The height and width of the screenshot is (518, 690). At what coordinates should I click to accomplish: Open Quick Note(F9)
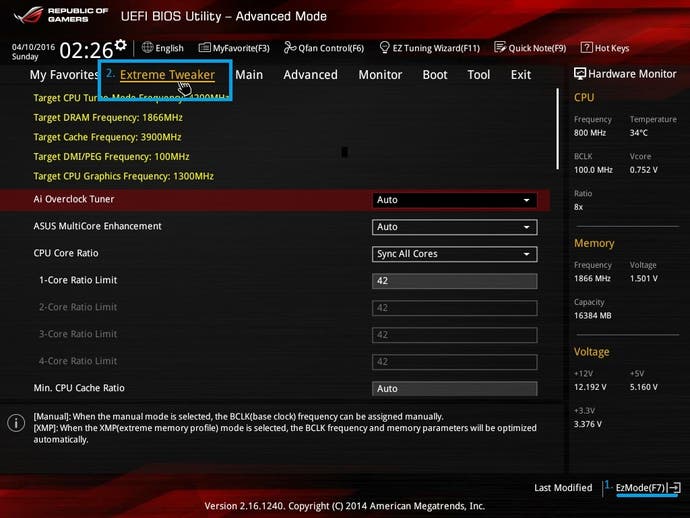click(x=530, y=48)
